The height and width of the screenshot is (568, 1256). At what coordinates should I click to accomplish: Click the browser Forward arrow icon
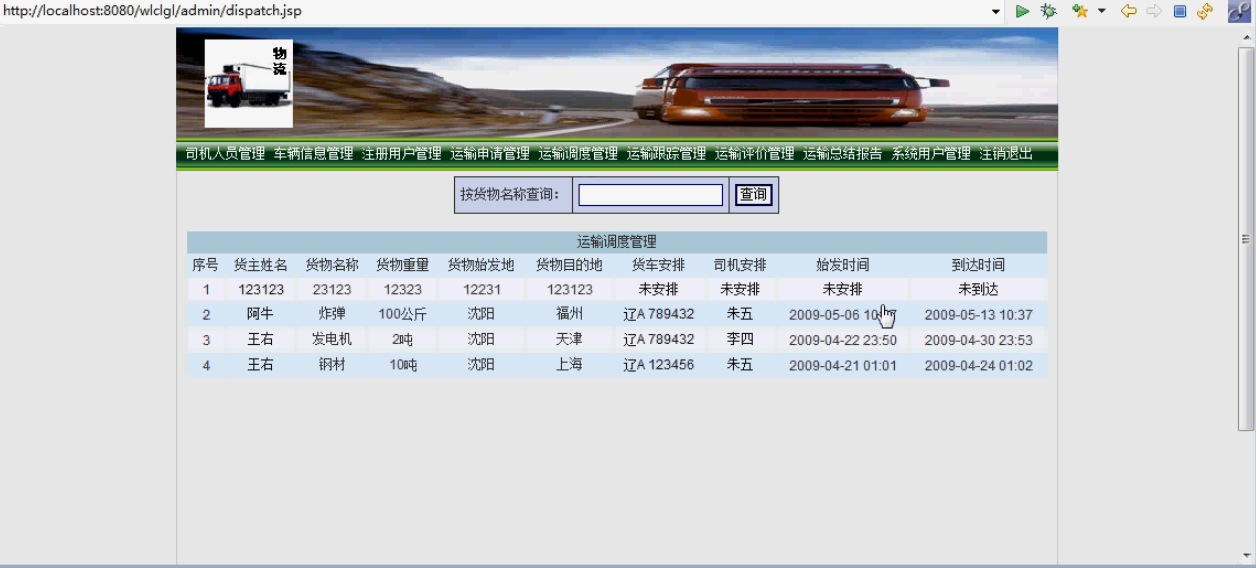pos(1154,11)
